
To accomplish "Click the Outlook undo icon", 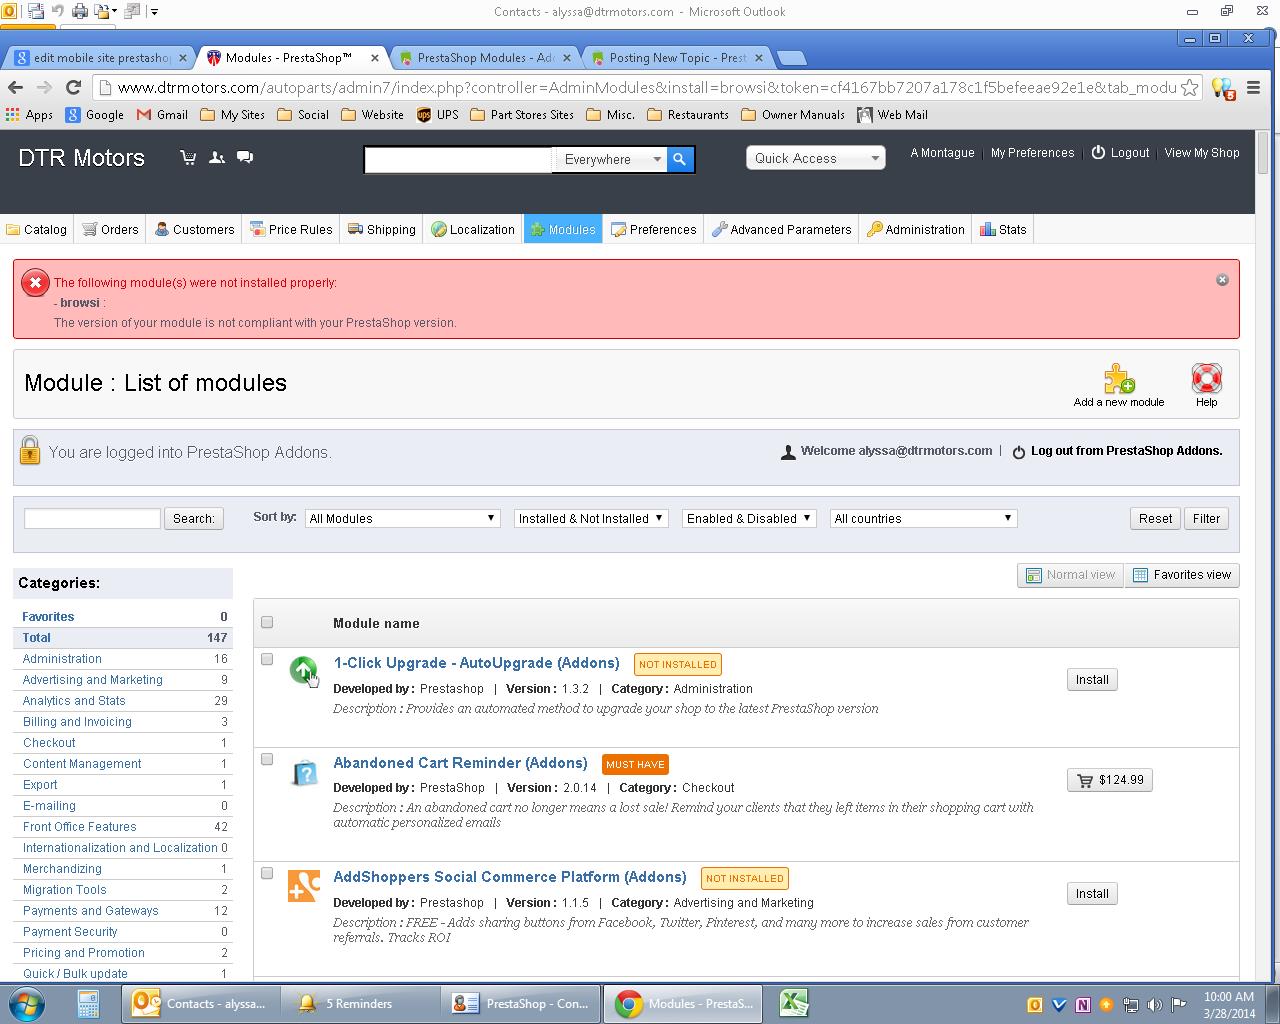I will coord(57,12).
